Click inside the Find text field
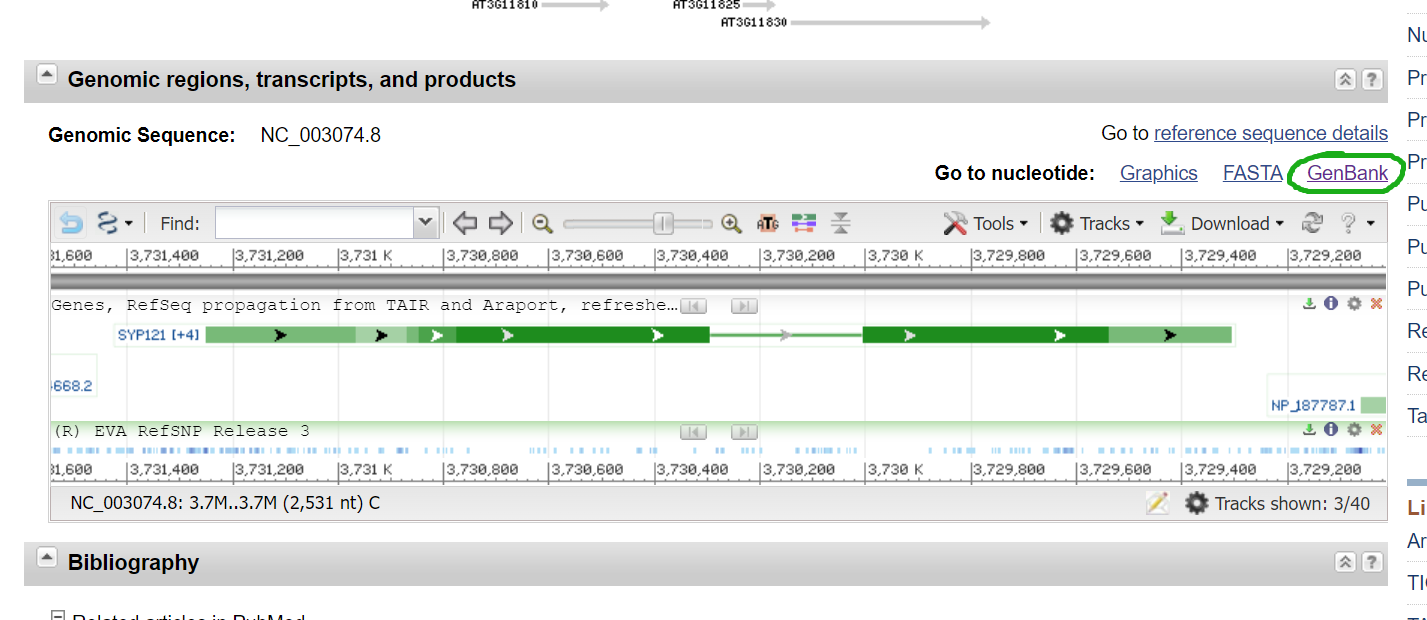The image size is (1427, 620). 314,223
